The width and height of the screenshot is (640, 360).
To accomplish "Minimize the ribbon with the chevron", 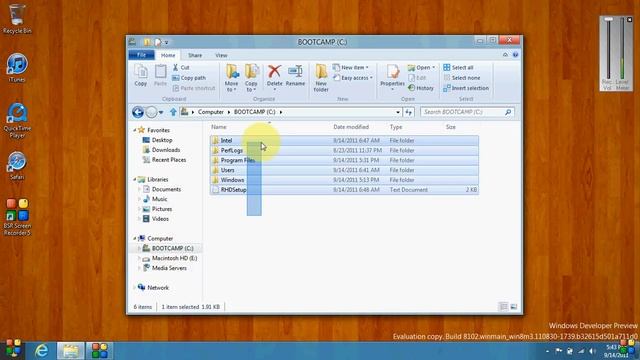I will (505, 55).
